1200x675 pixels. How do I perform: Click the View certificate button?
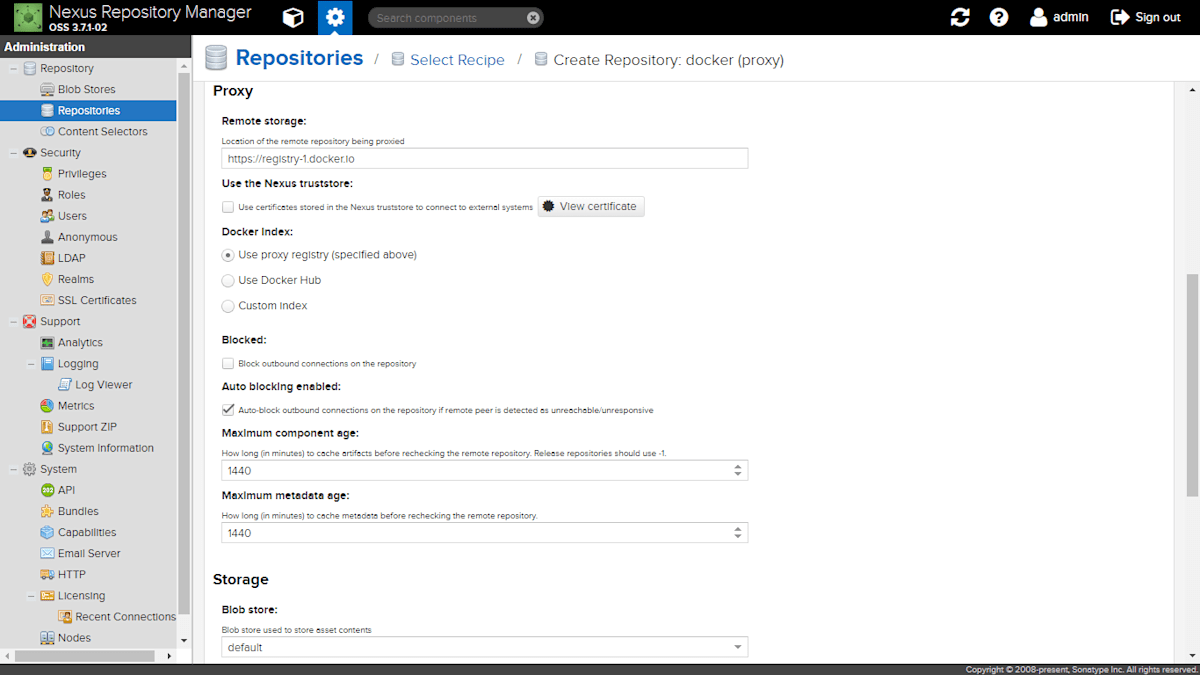click(x=591, y=207)
